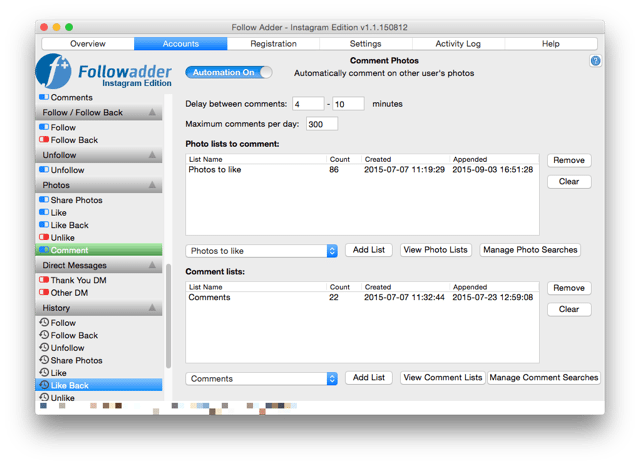Toggle the red Follow Back switch
Screen dimensions: 640x465
(44, 140)
